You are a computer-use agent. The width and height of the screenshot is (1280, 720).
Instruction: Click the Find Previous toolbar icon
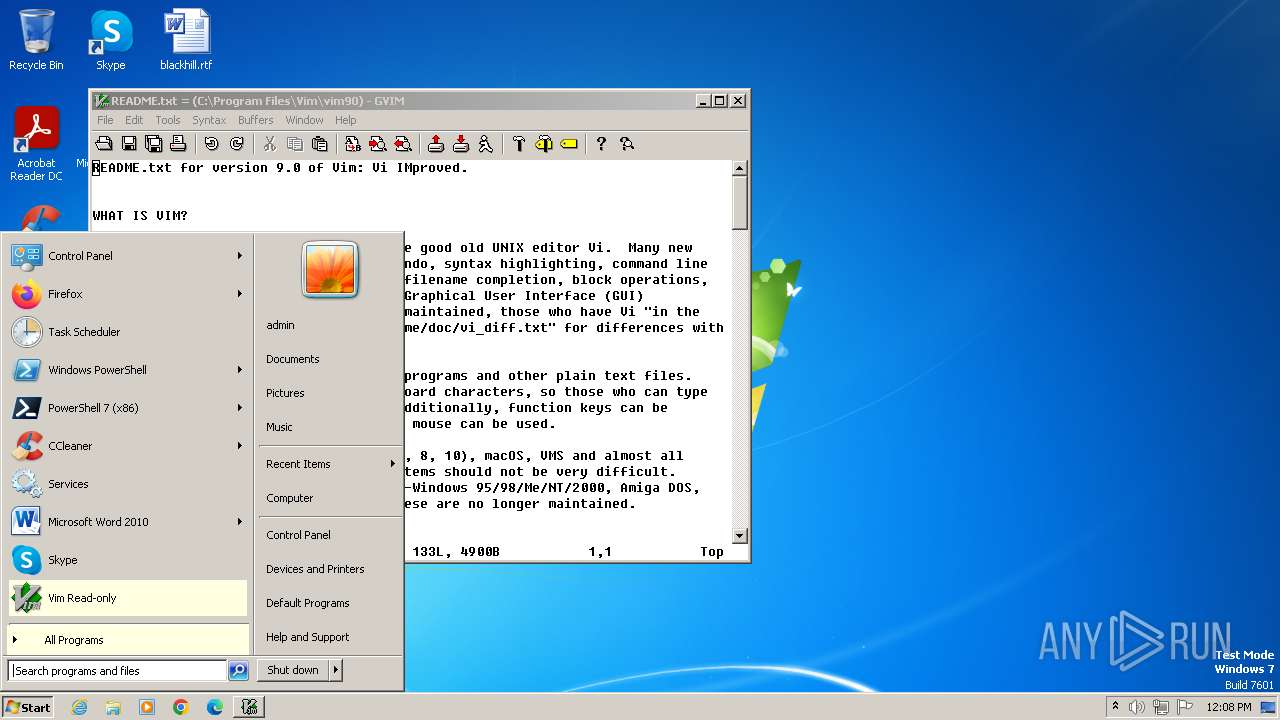click(403, 144)
